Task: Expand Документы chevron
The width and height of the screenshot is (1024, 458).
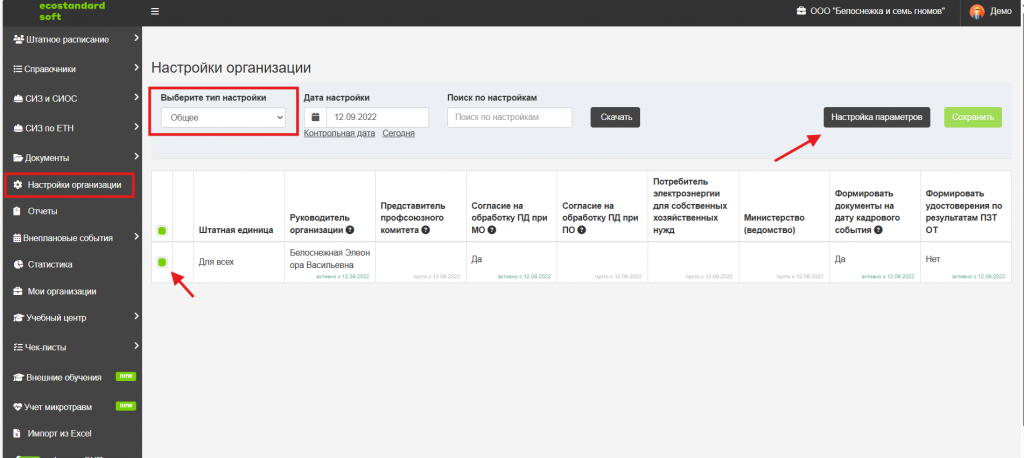Action: [136, 156]
